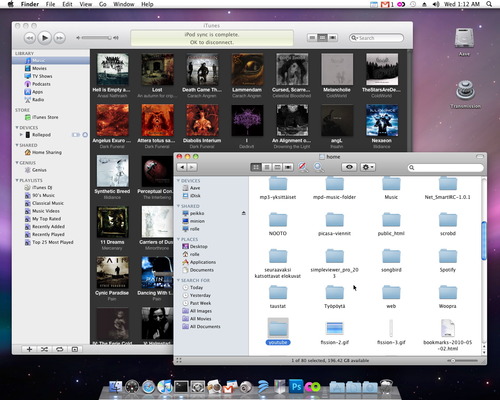Open the View menu
The height and width of the screenshot is (400, 500).
tap(85, 4)
